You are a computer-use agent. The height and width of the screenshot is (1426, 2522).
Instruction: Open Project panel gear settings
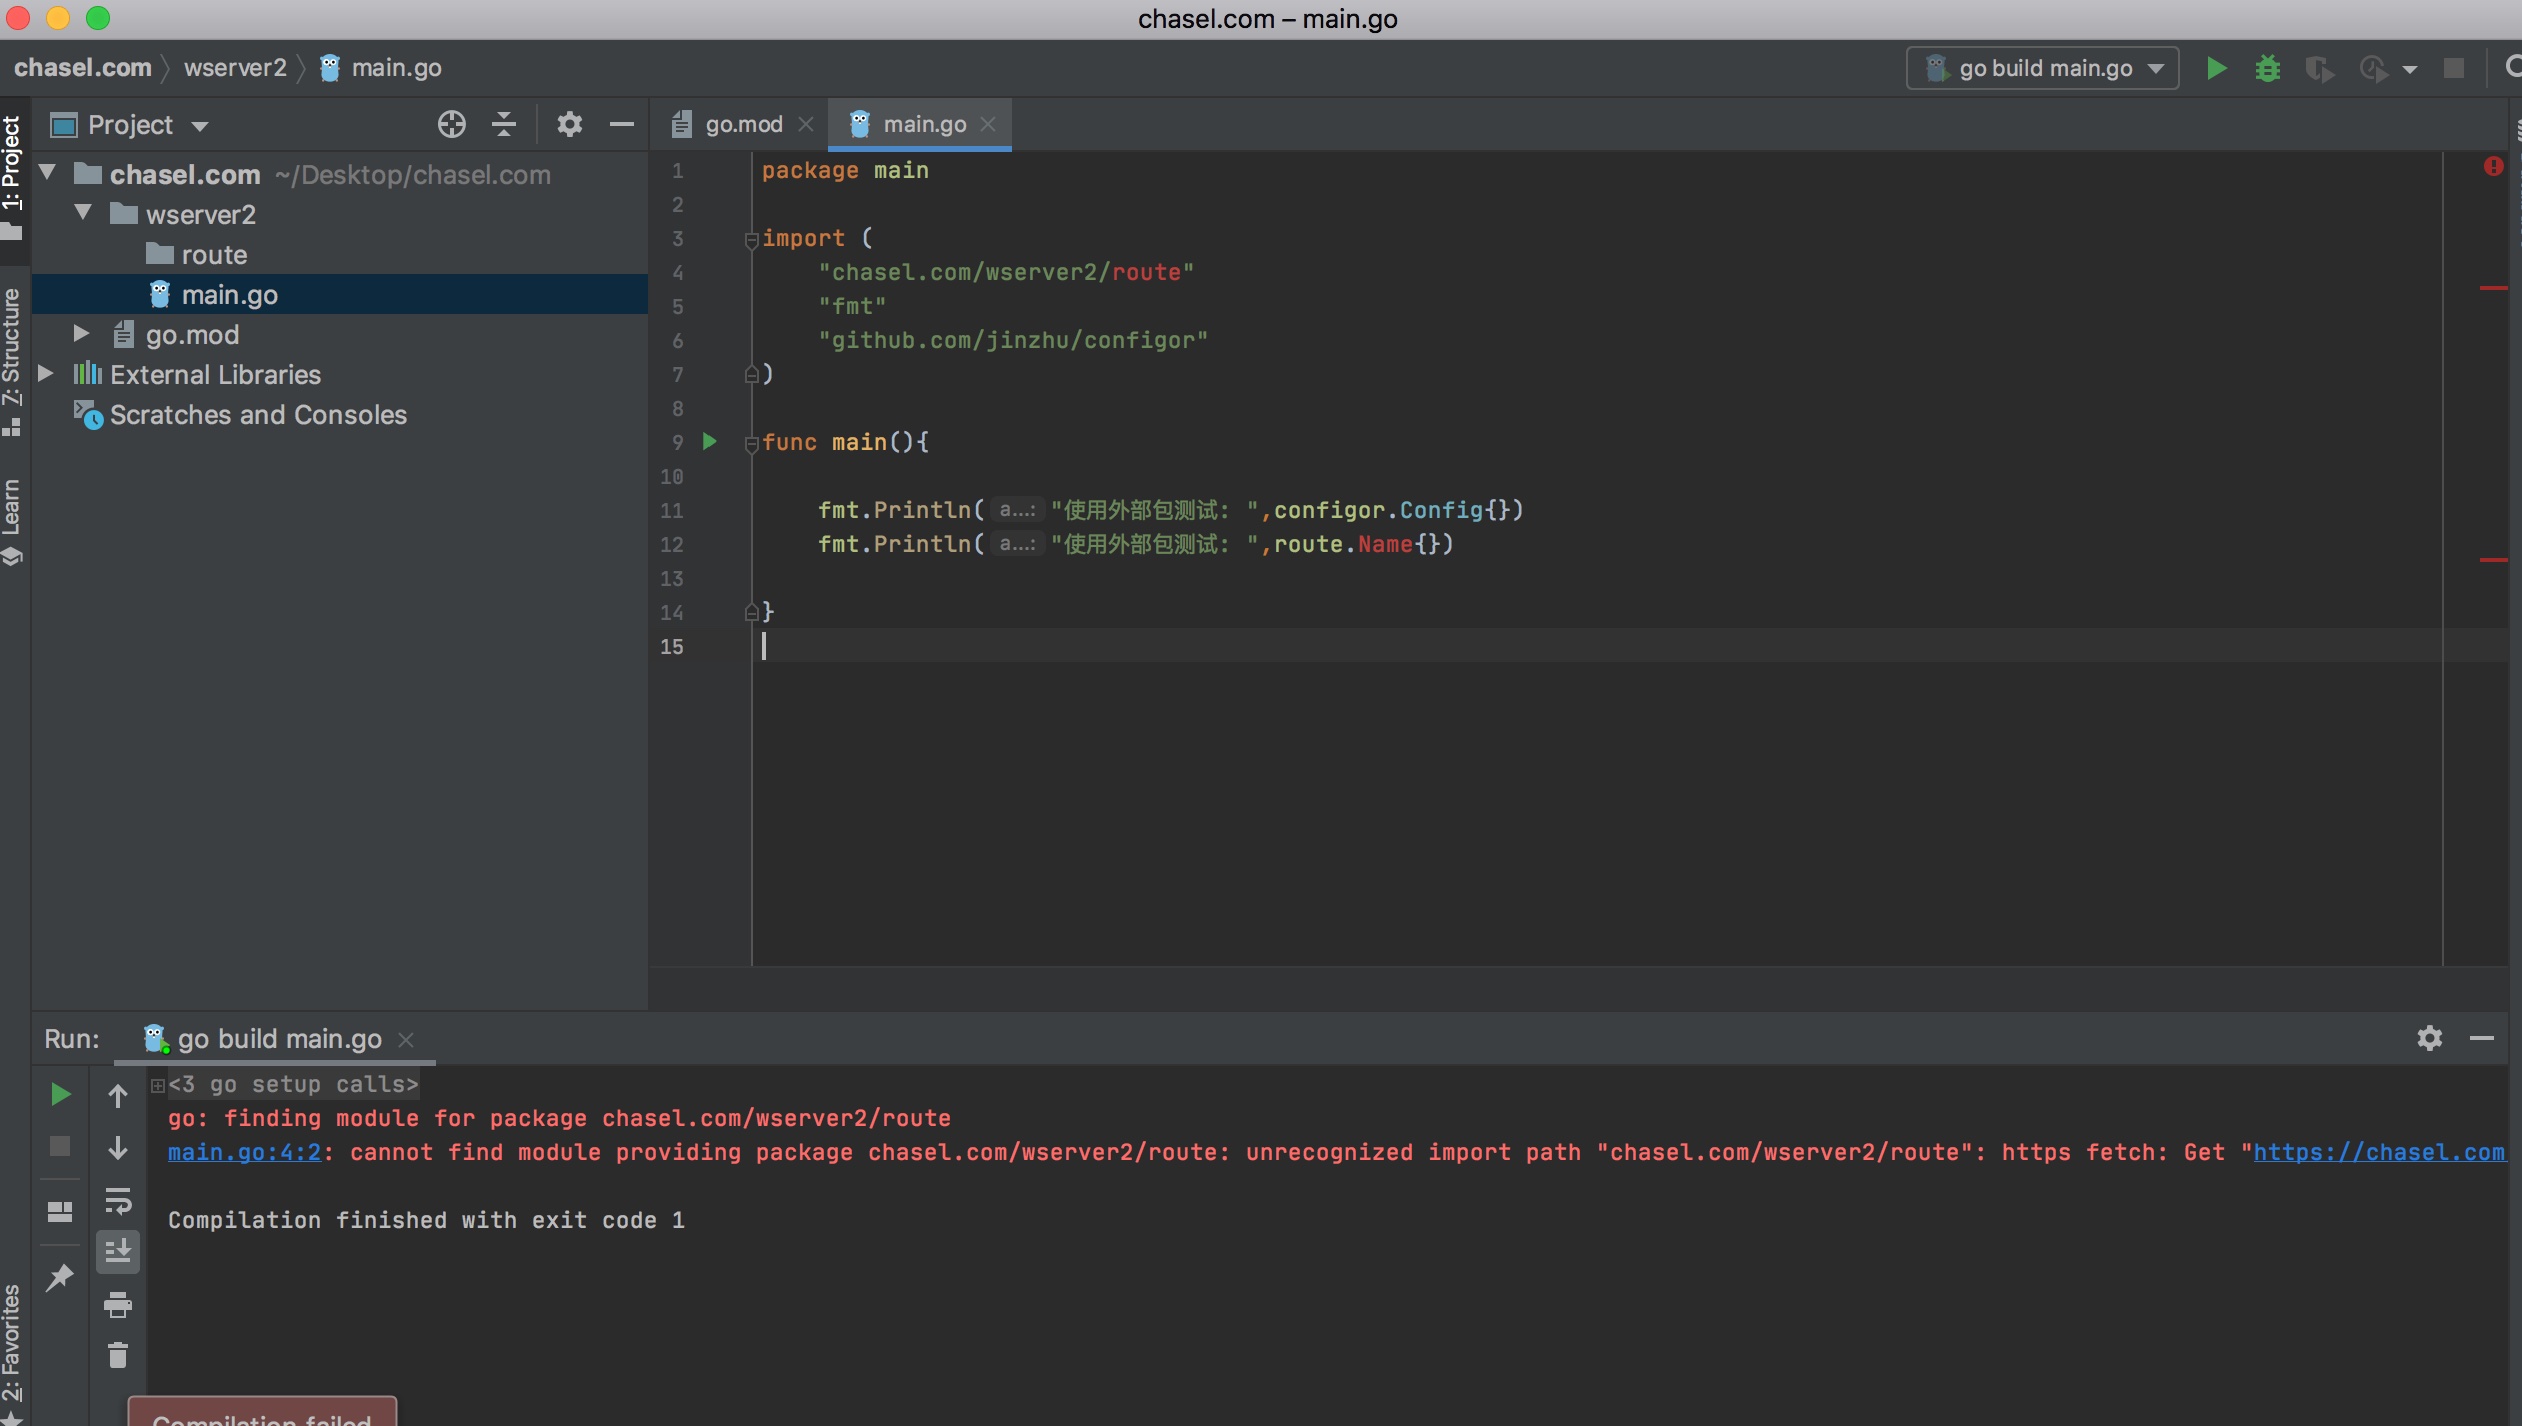(569, 124)
